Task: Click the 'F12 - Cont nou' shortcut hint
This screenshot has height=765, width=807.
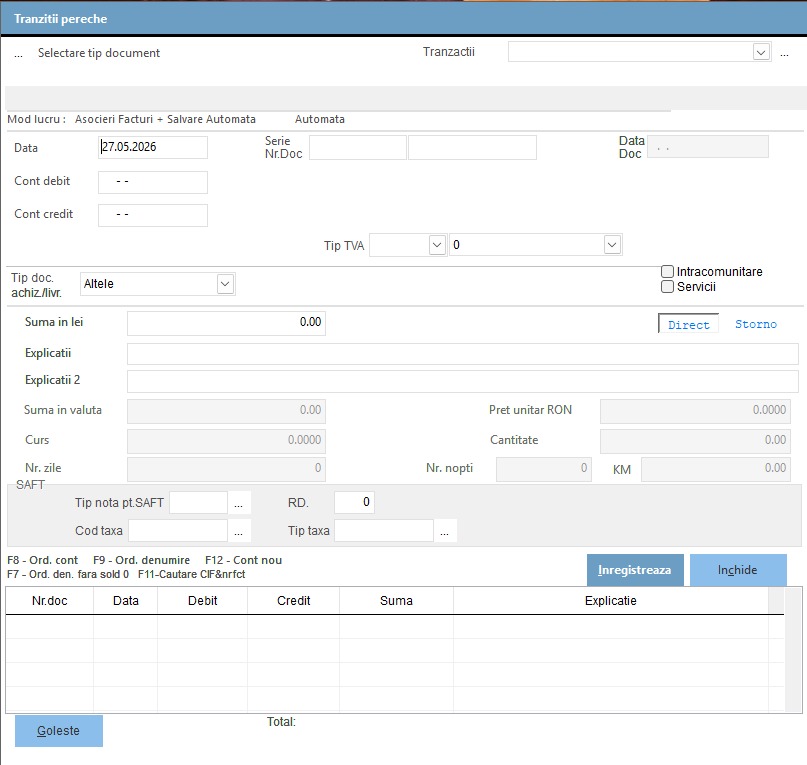Action: [243, 560]
